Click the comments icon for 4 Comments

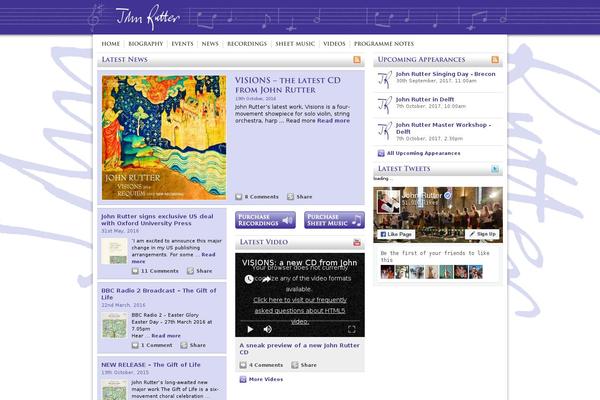point(243,365)
